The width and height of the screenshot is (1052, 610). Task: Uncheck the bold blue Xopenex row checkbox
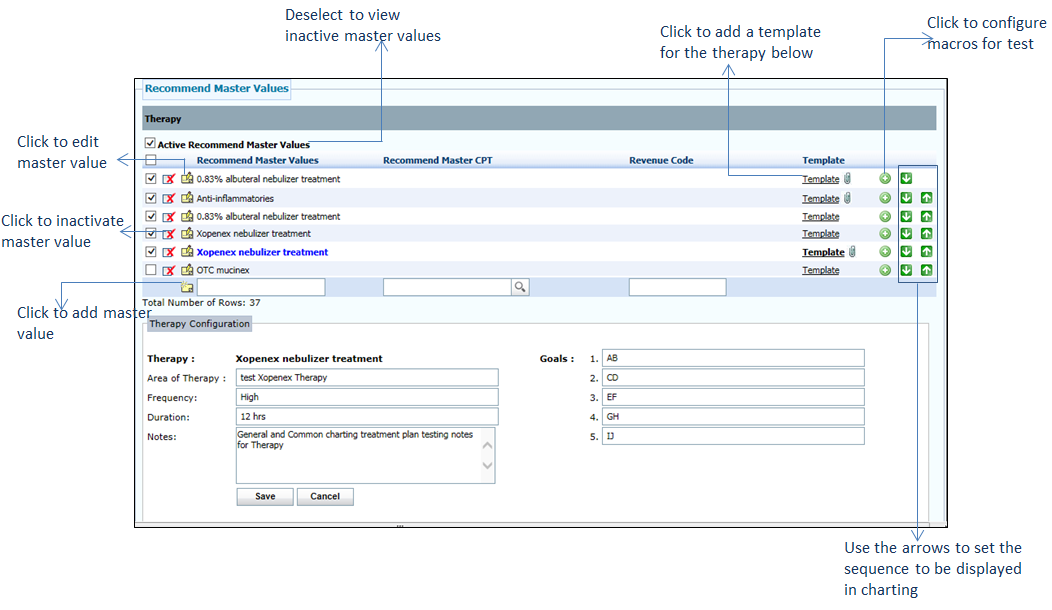click(x=151, y=252)
